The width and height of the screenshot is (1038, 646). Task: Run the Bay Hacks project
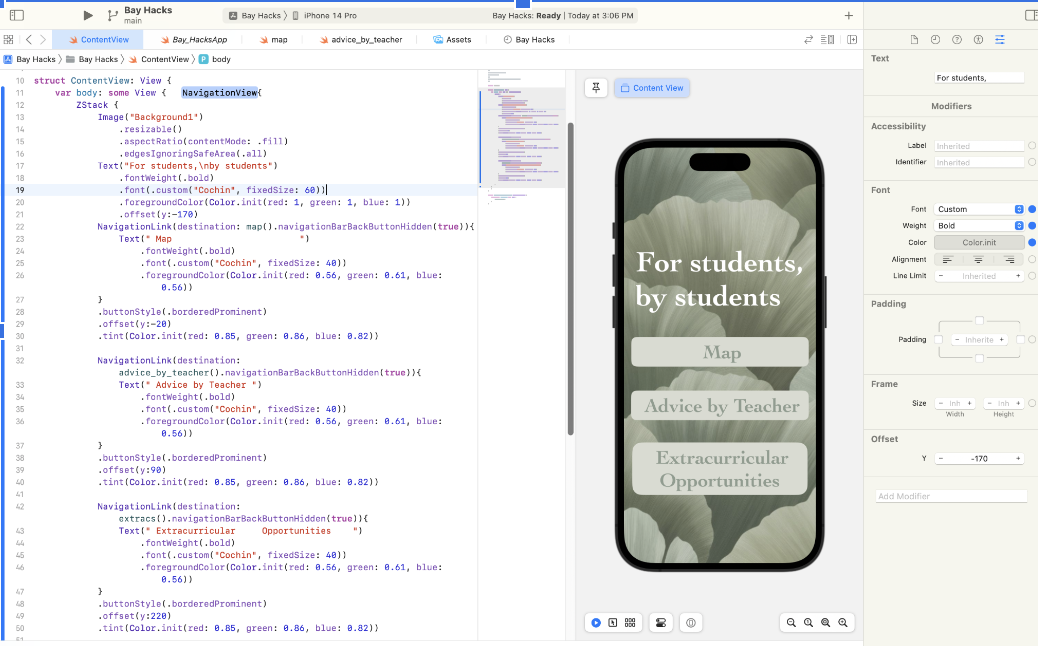click(x=88, y=15)
